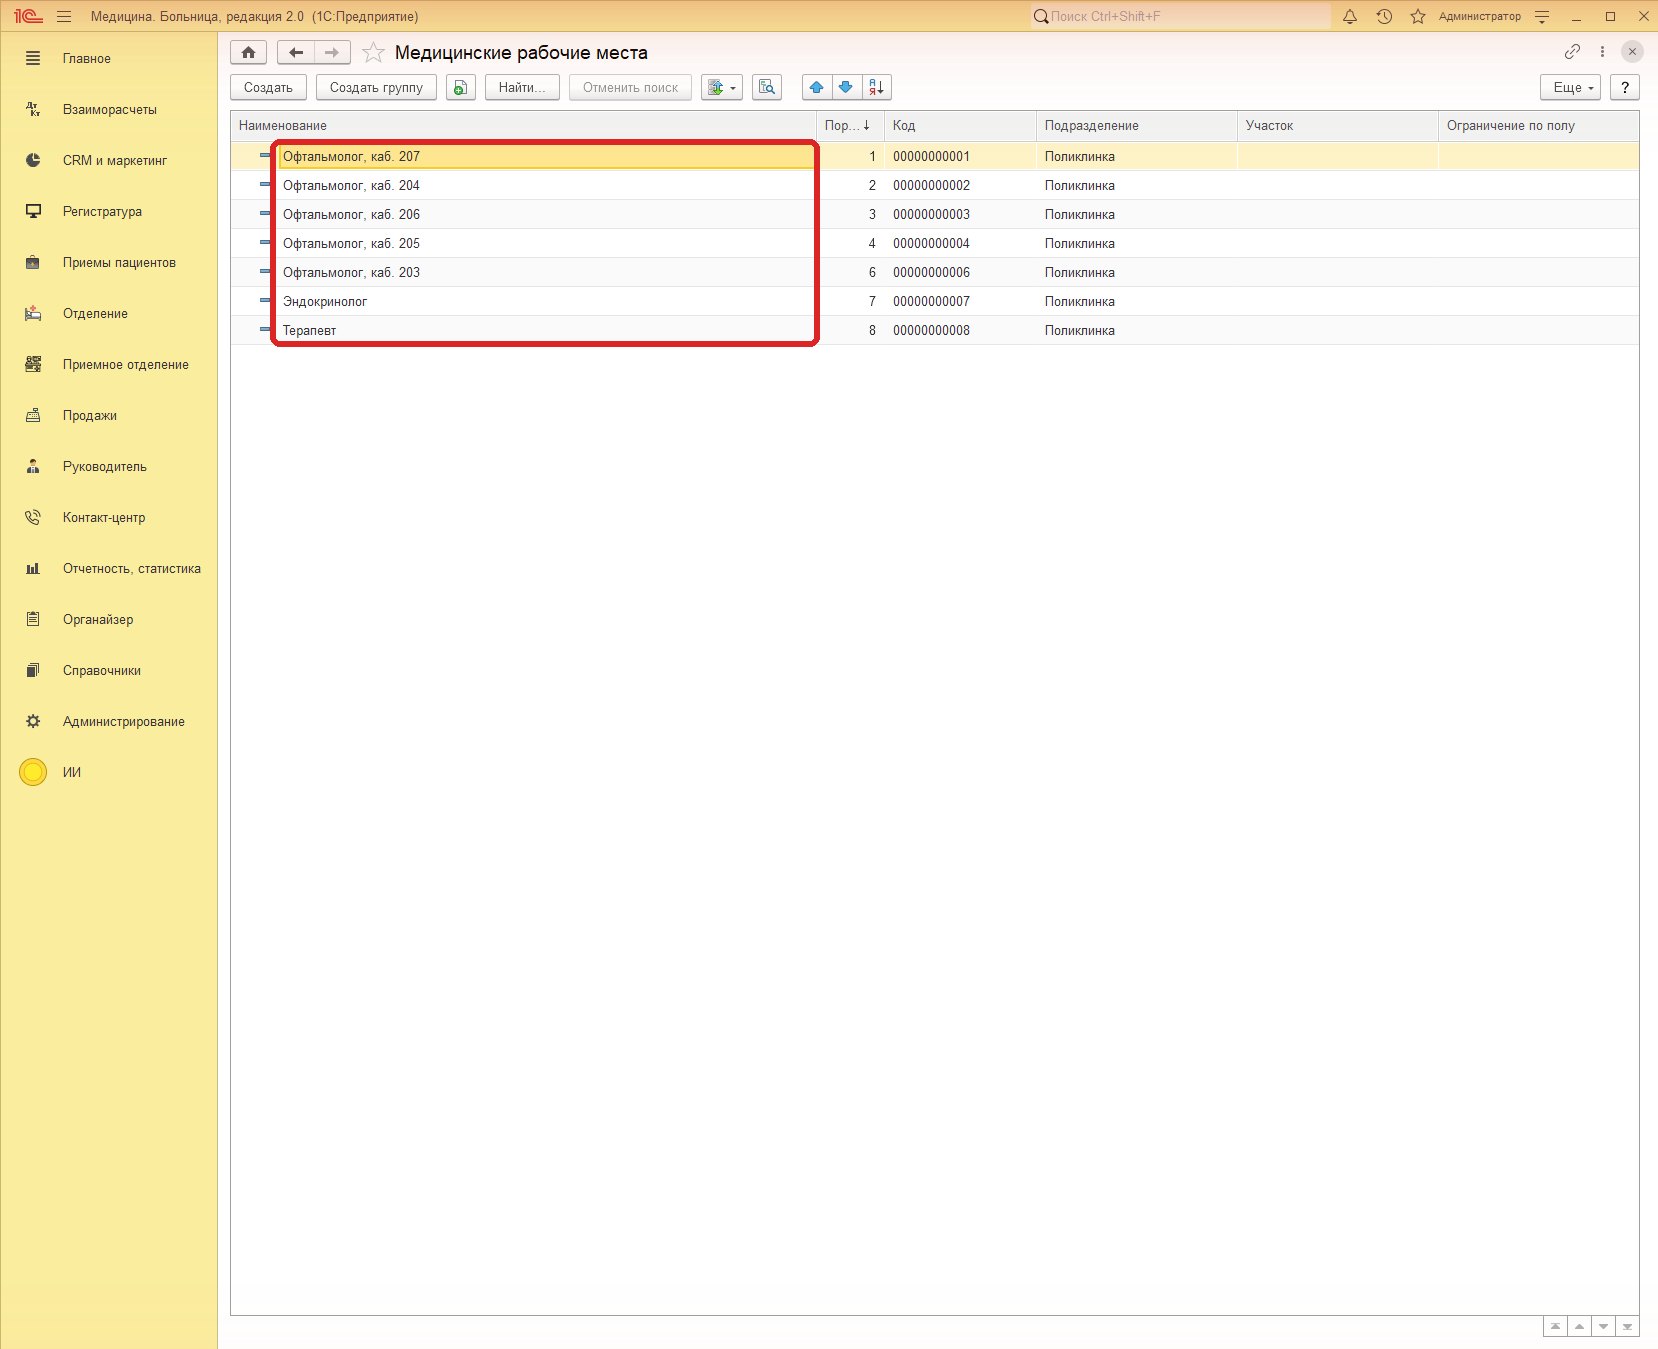The height and width of the screenshot is (1349, 1658).
Task: Add page to favorites with the star
Action: (373, 53)
